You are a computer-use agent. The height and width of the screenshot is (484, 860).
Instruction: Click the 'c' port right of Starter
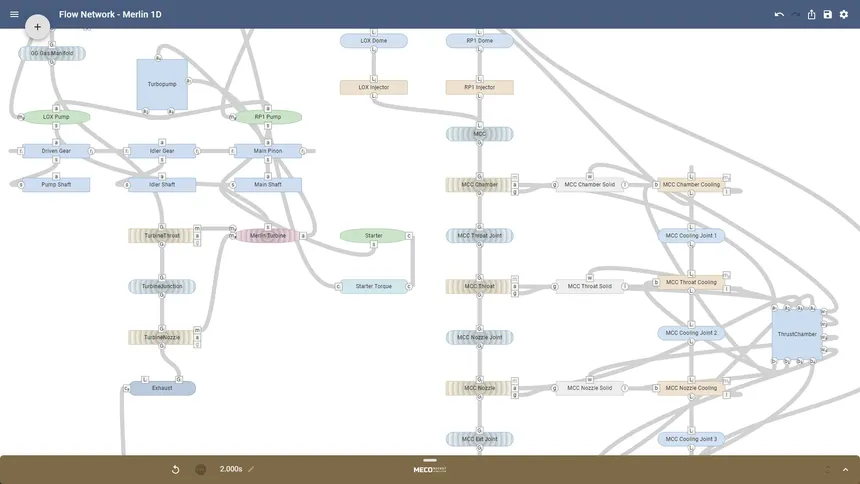click(x=409, y=235)
